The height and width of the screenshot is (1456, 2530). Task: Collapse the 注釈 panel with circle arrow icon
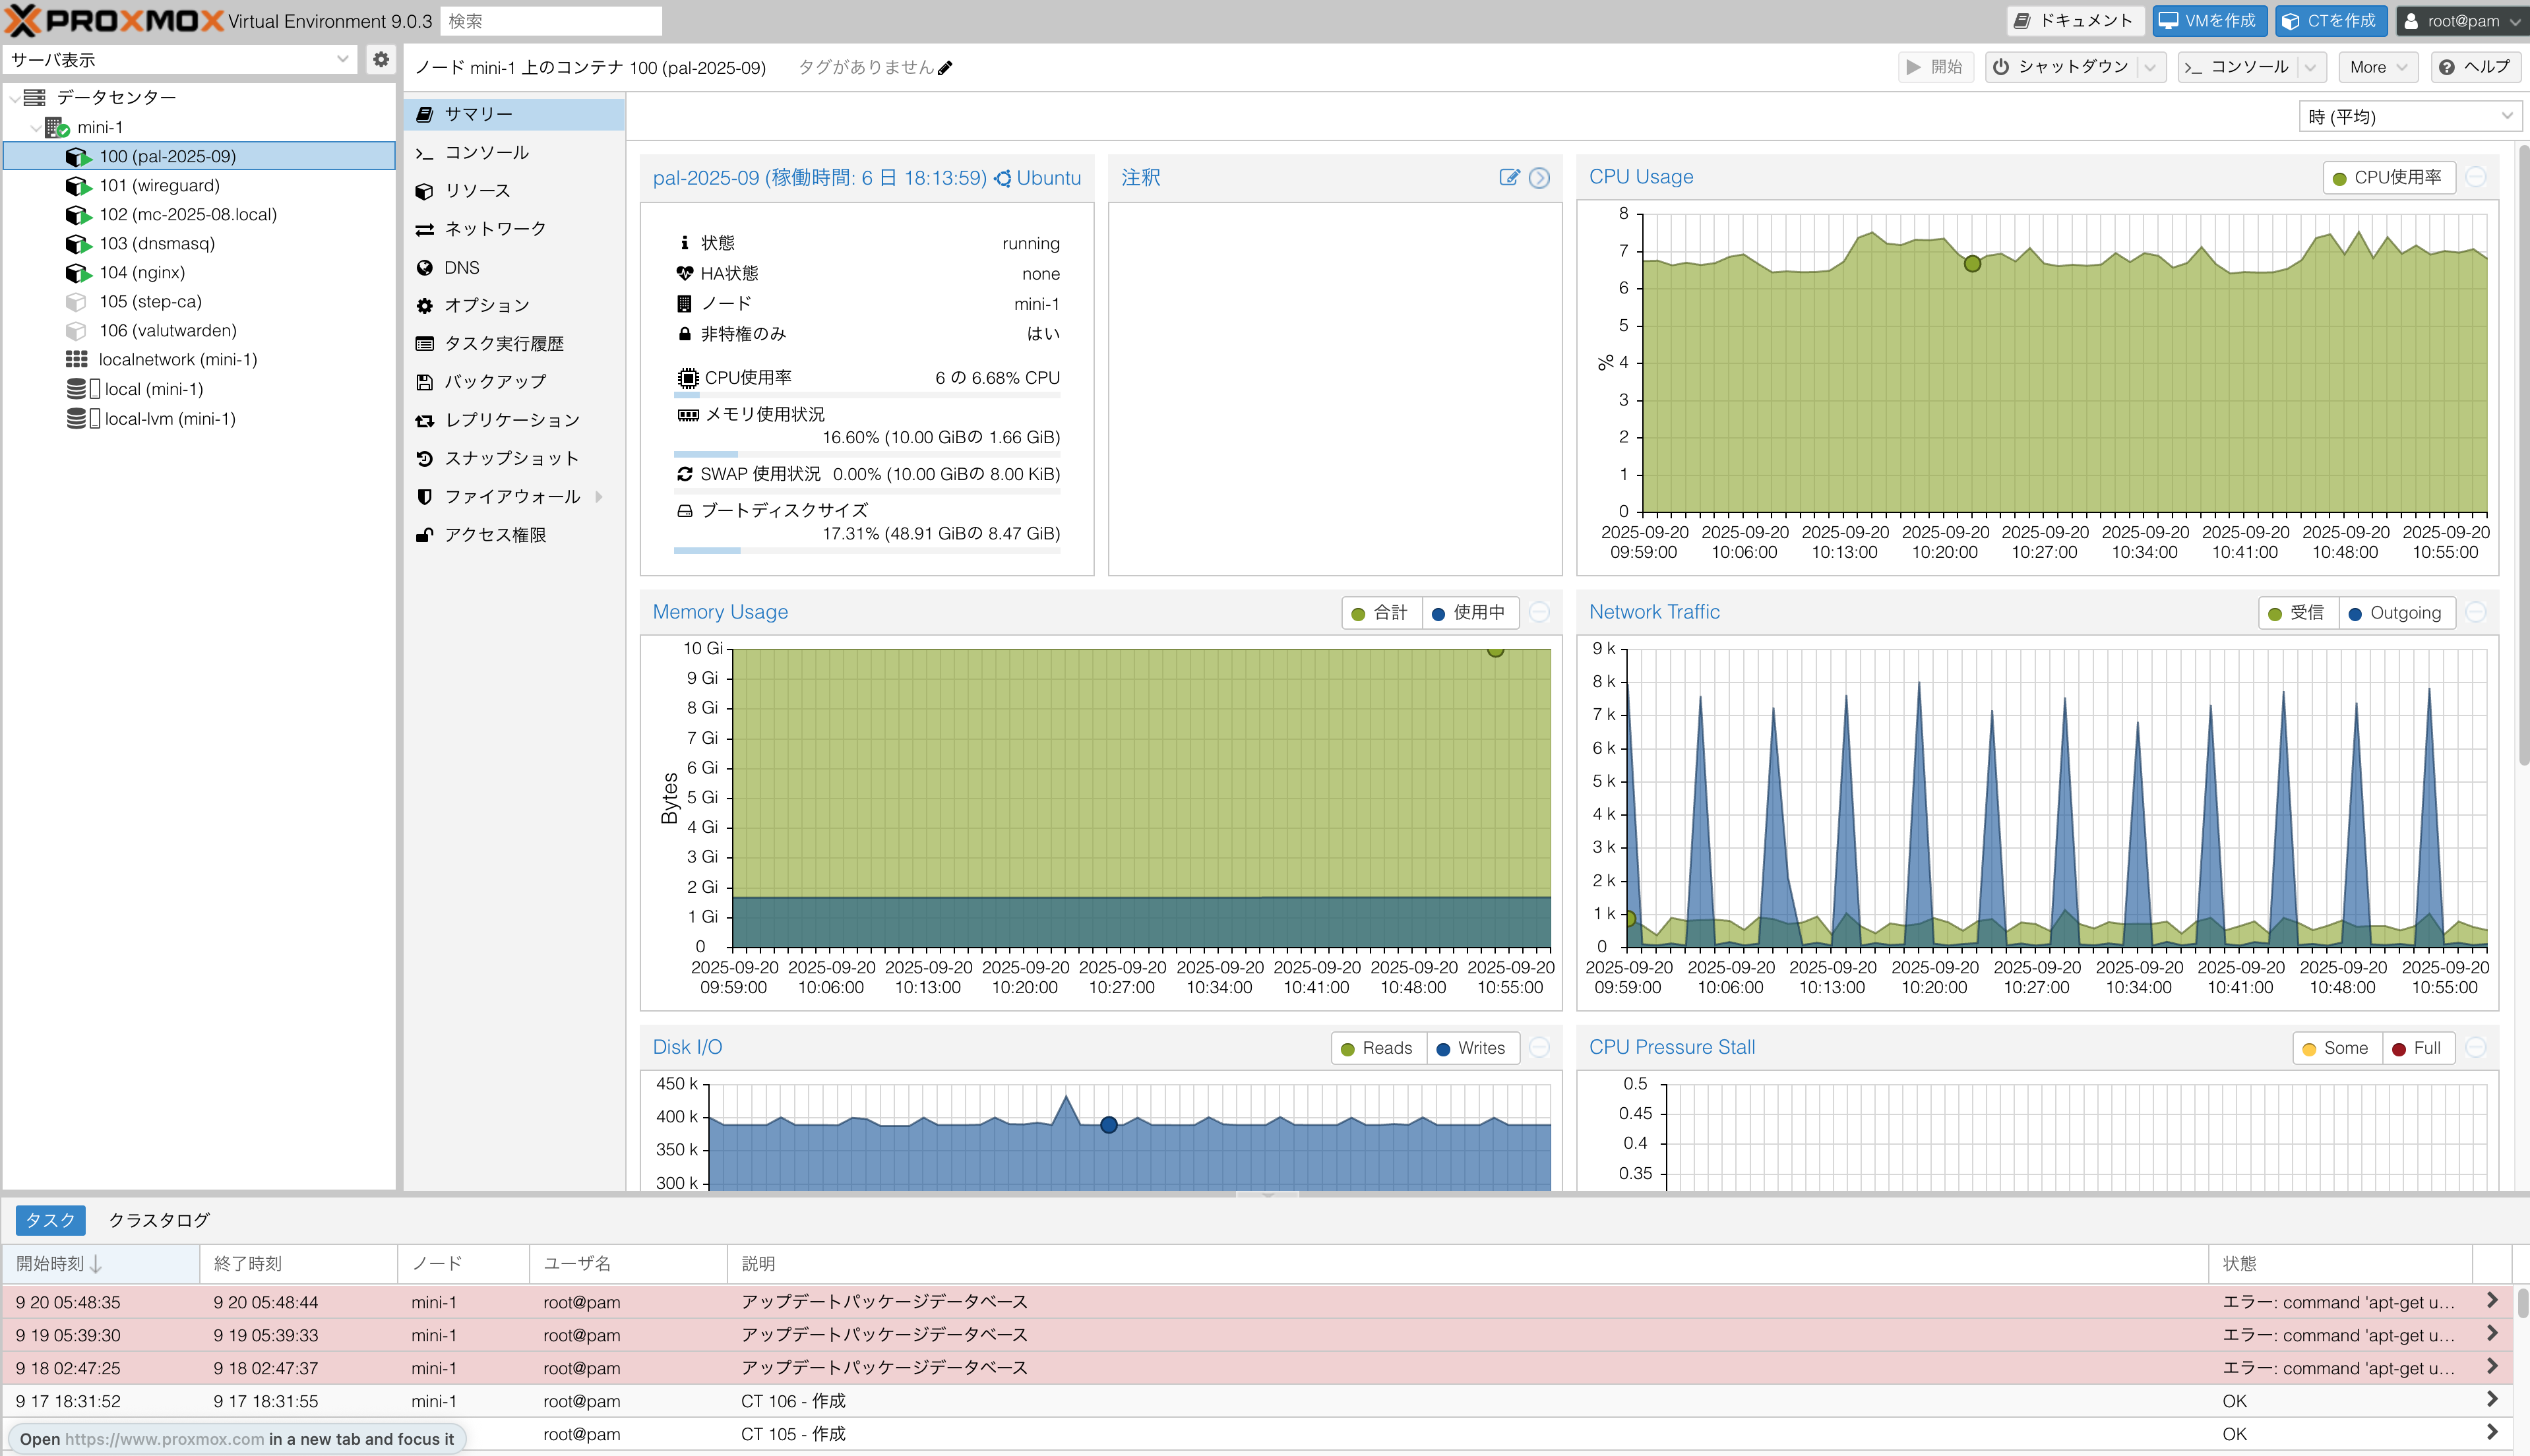[1539, 177]
